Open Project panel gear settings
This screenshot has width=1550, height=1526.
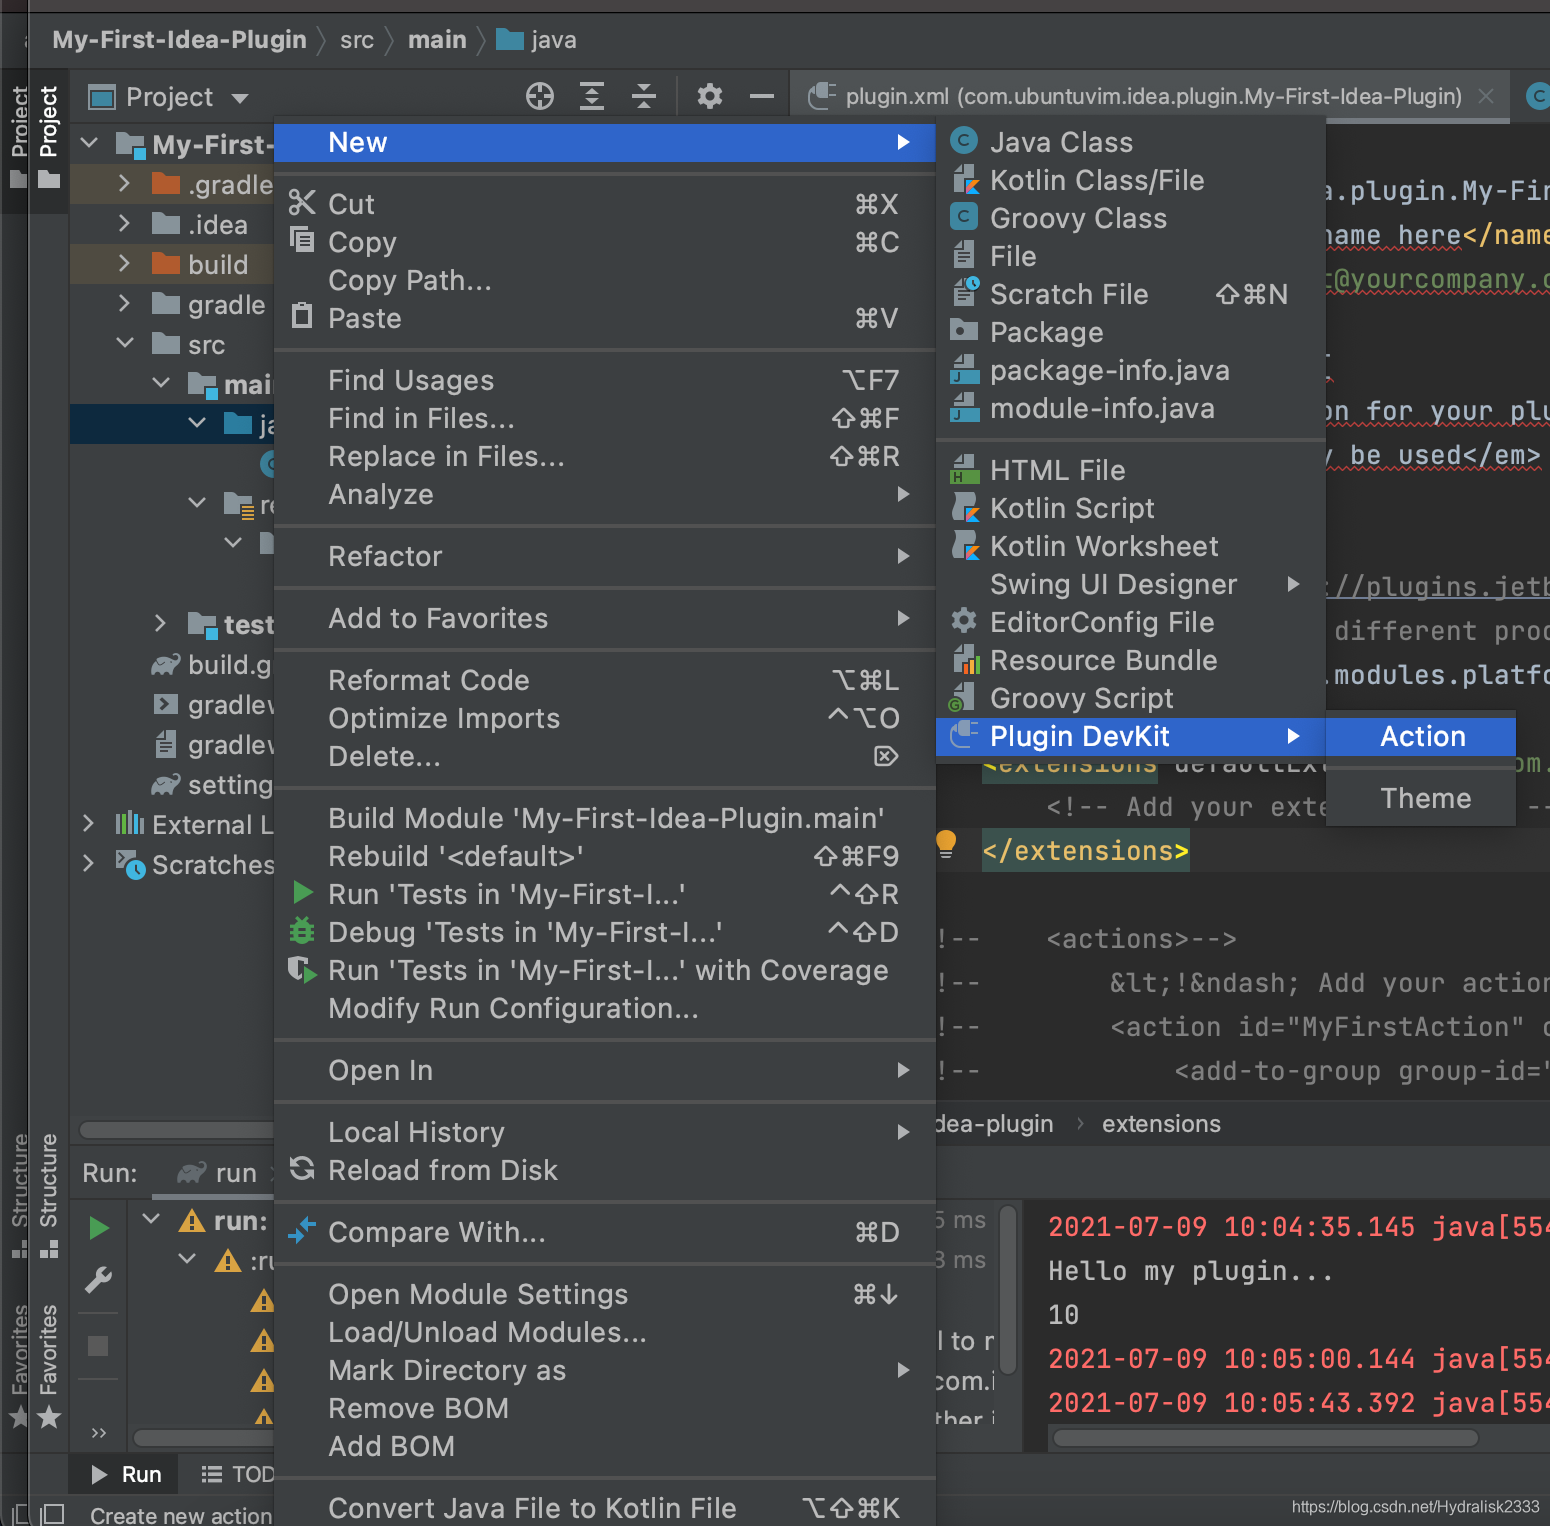coord(710,96)
